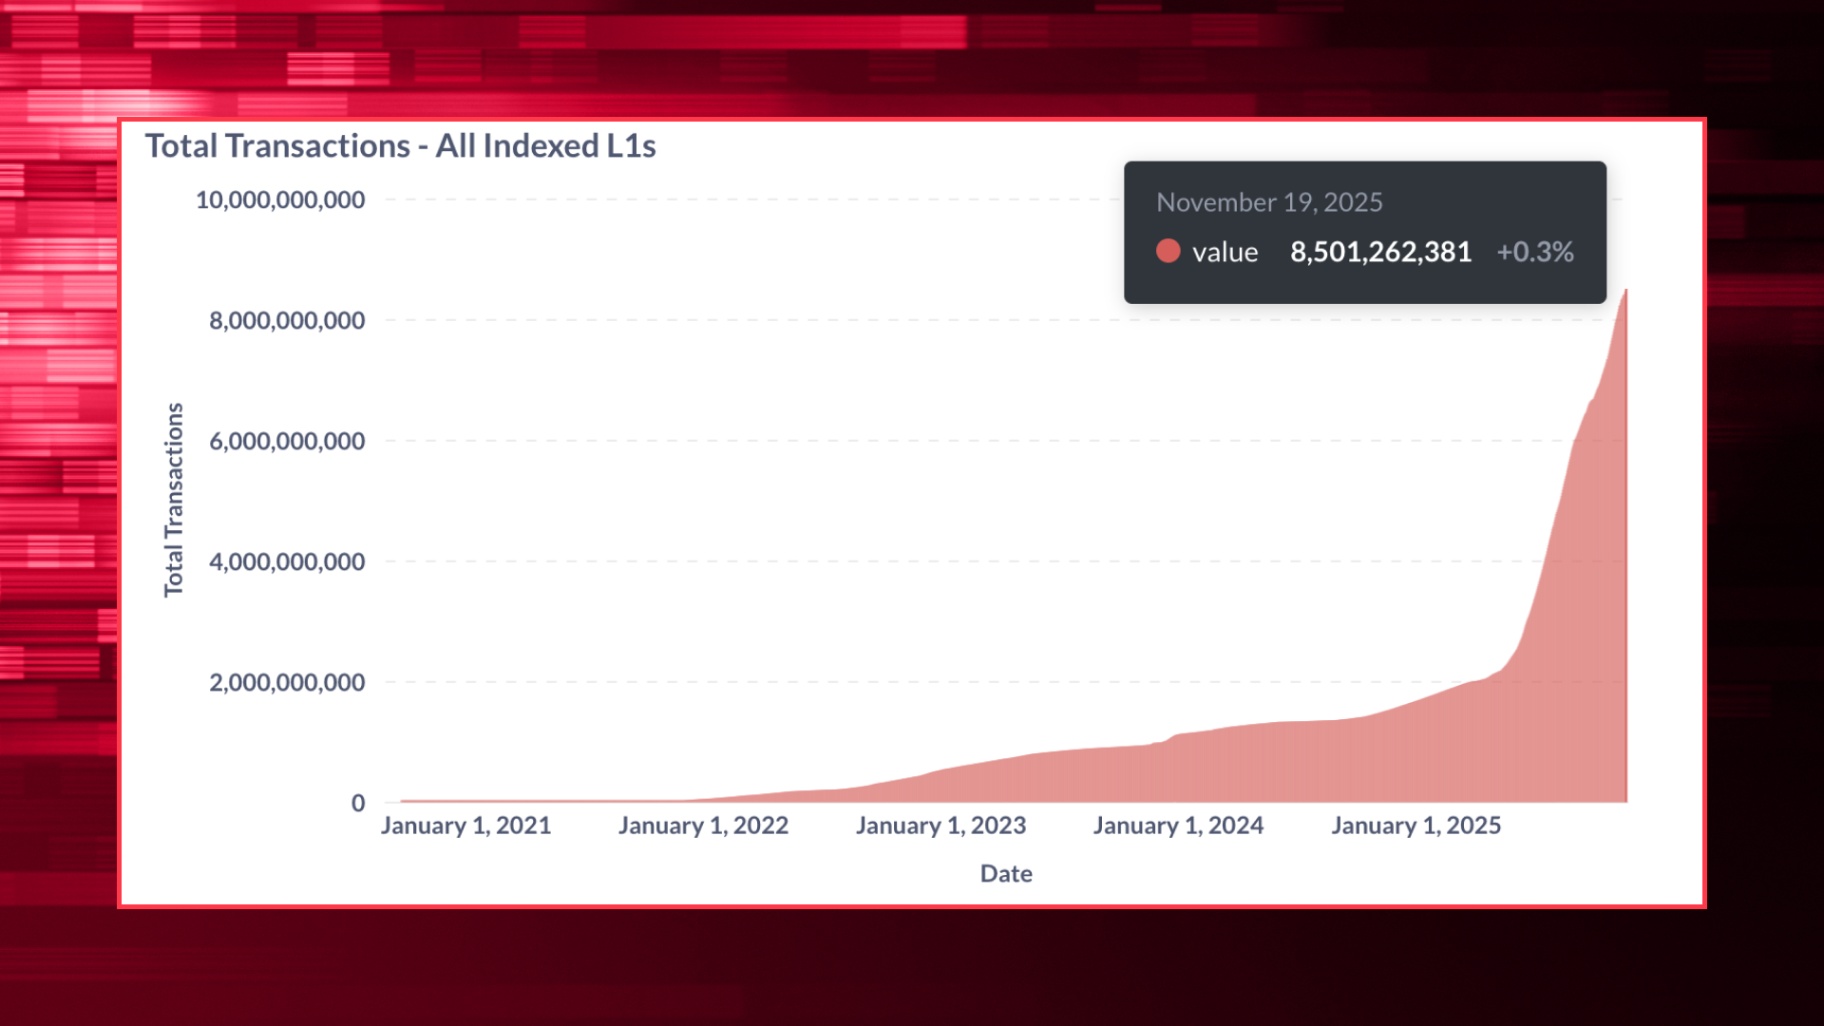Select the 10,000,000,000 y-axis label
1824x1026 pixels.
pyautogui.click(x=280, y=200)
